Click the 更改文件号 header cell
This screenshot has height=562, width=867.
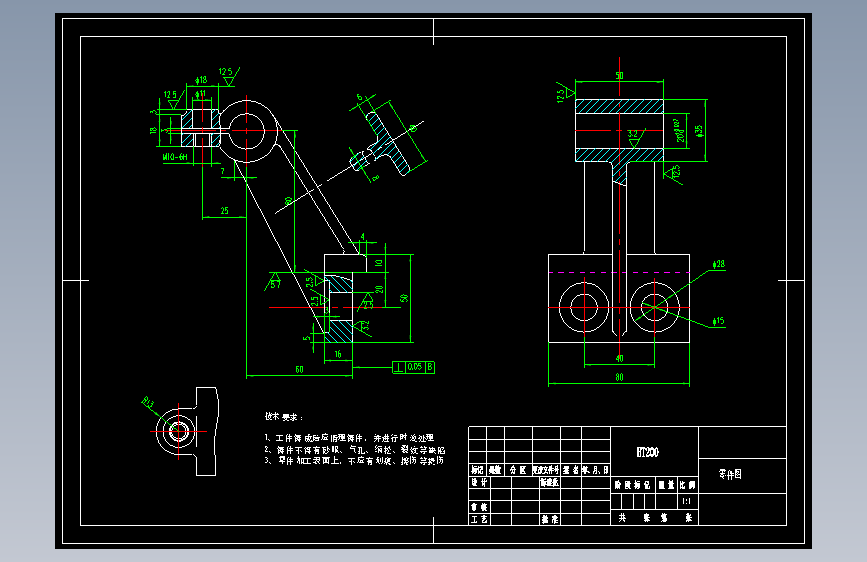click(546, 470)
